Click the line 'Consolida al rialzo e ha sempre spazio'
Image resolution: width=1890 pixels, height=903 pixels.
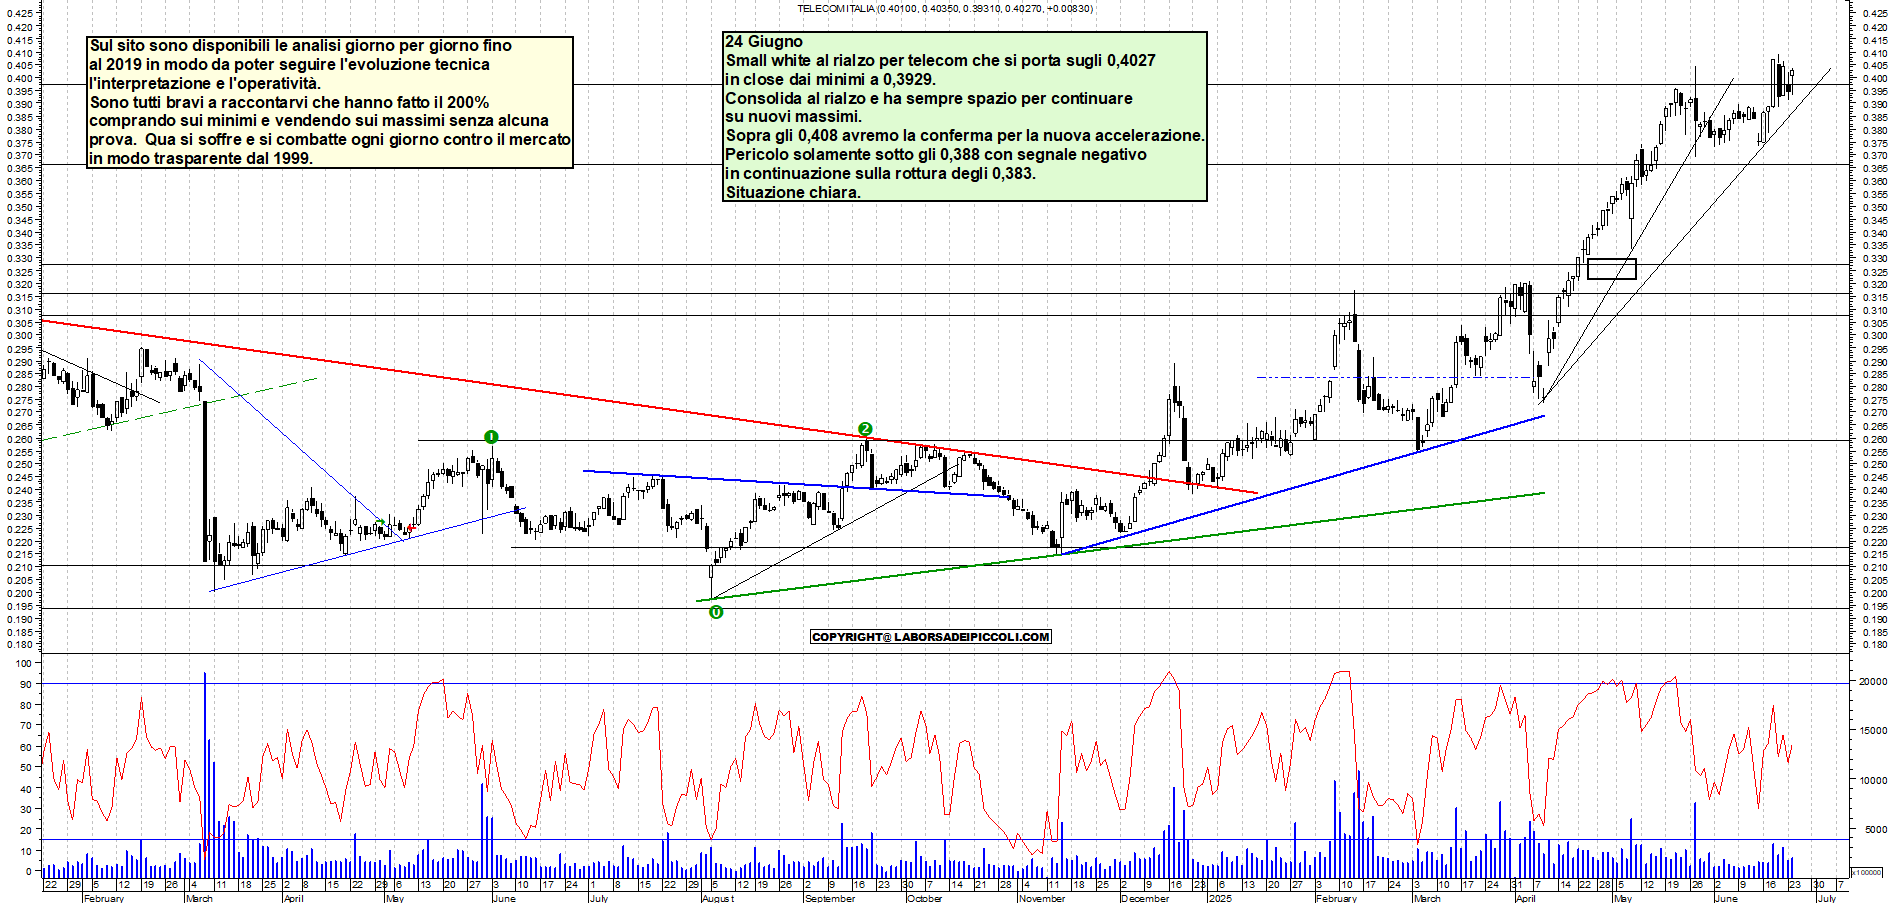[x=929, y=98]
